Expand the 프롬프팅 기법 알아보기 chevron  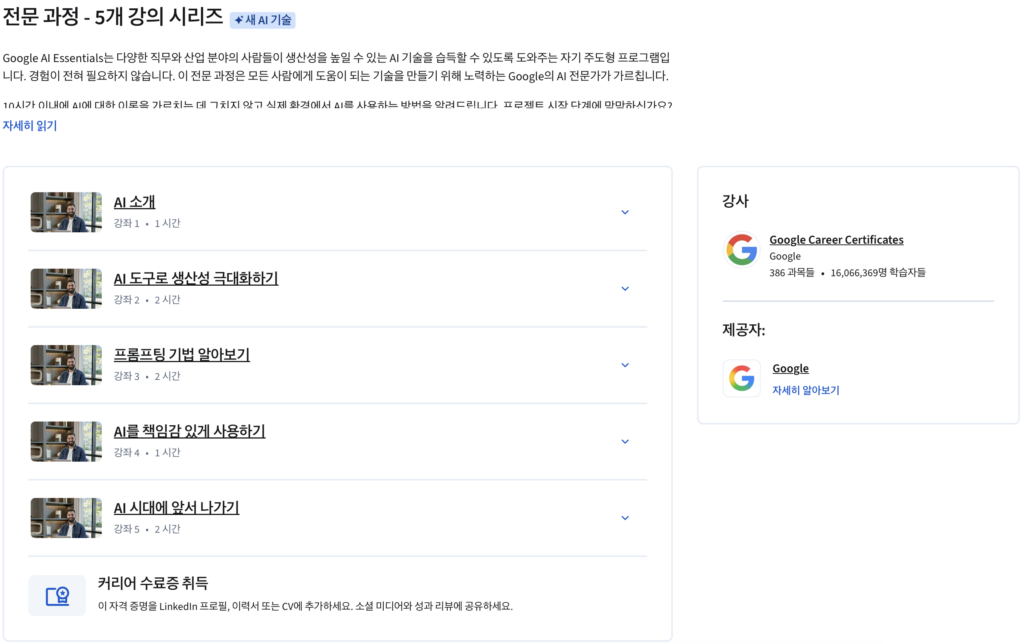point(625,365)
